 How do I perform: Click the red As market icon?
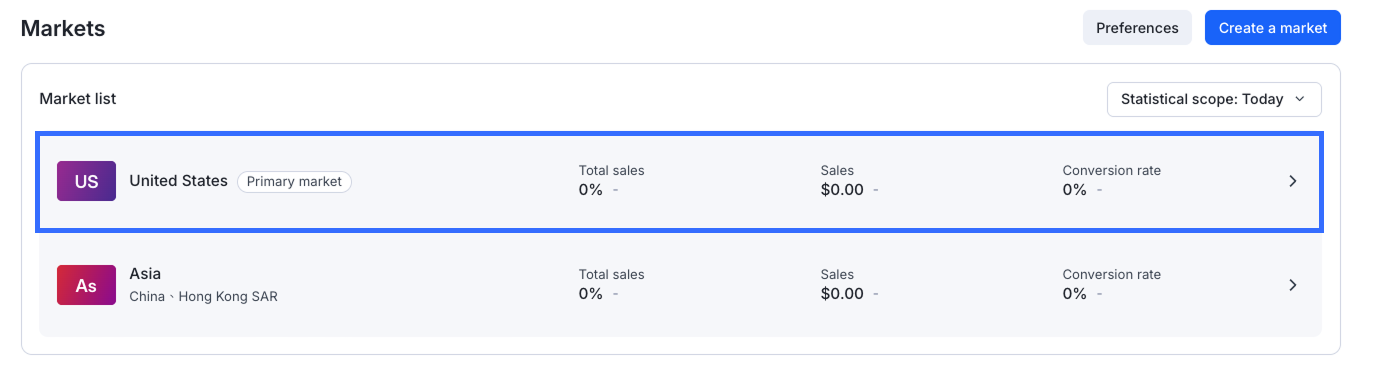[x=86, y=285]
